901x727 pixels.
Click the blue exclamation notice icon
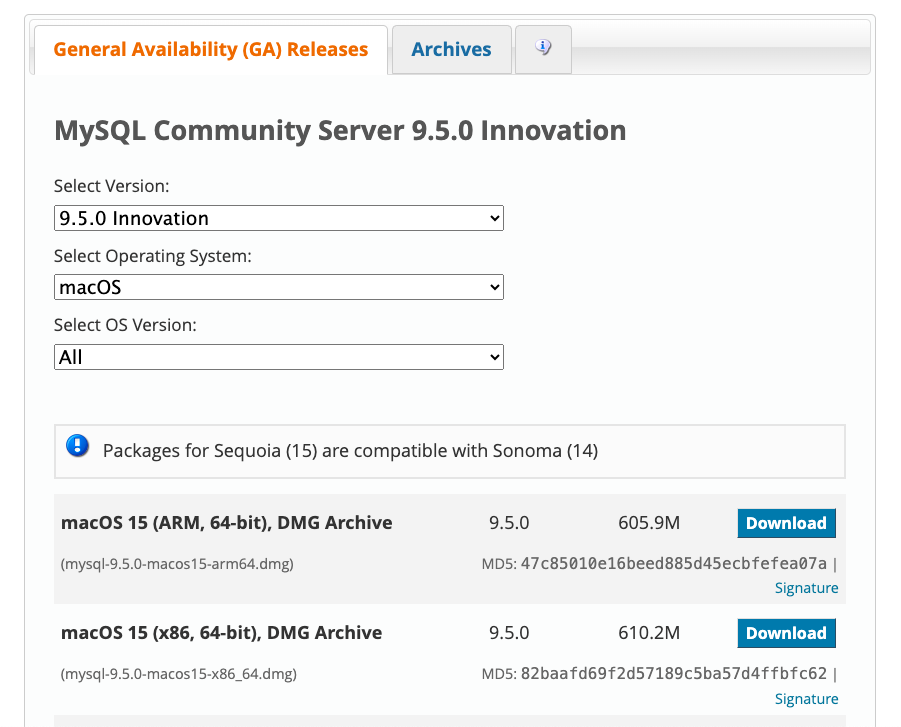click(x=78, y=445)
